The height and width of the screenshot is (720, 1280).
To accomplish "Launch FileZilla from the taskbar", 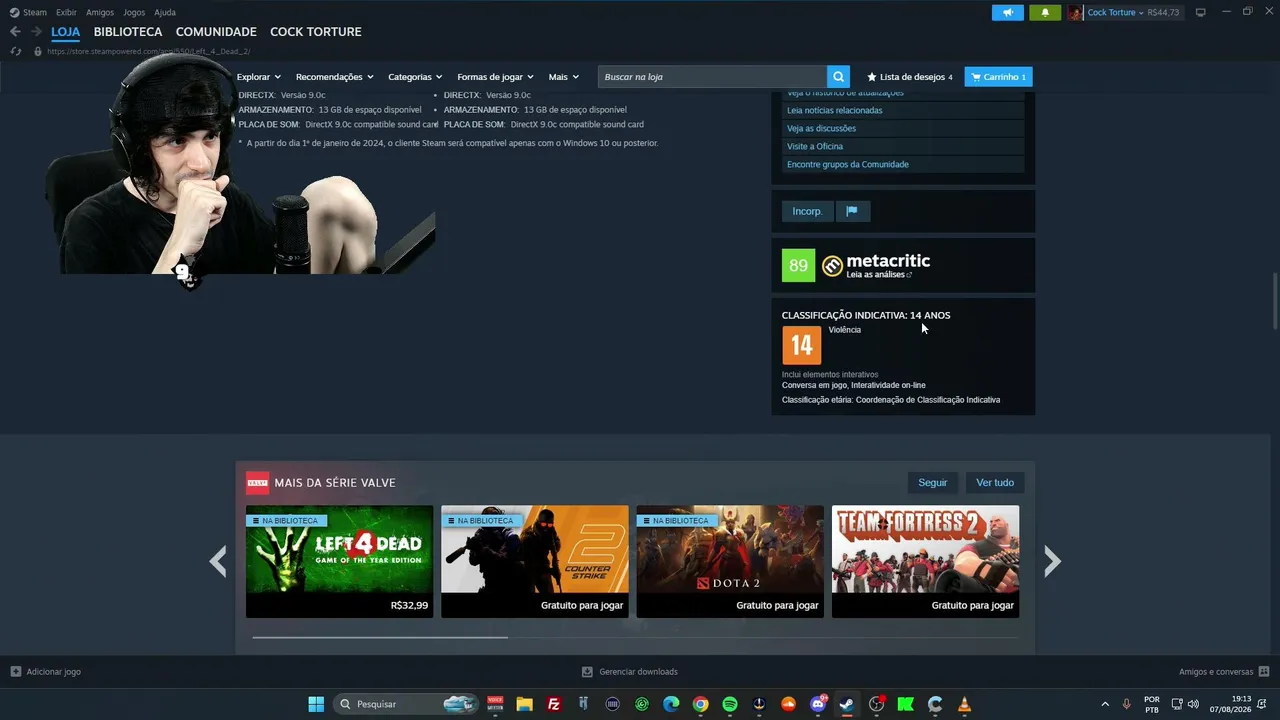I will (x=554, y=704).
